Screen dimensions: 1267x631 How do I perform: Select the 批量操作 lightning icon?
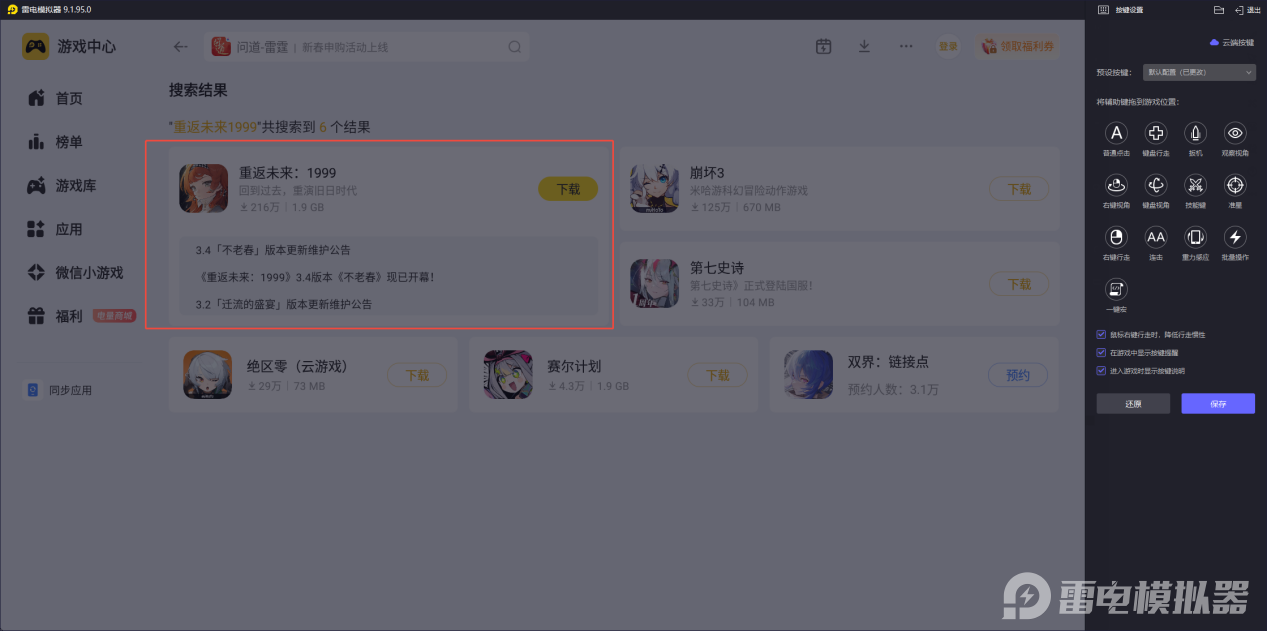tap(1235, 237)
